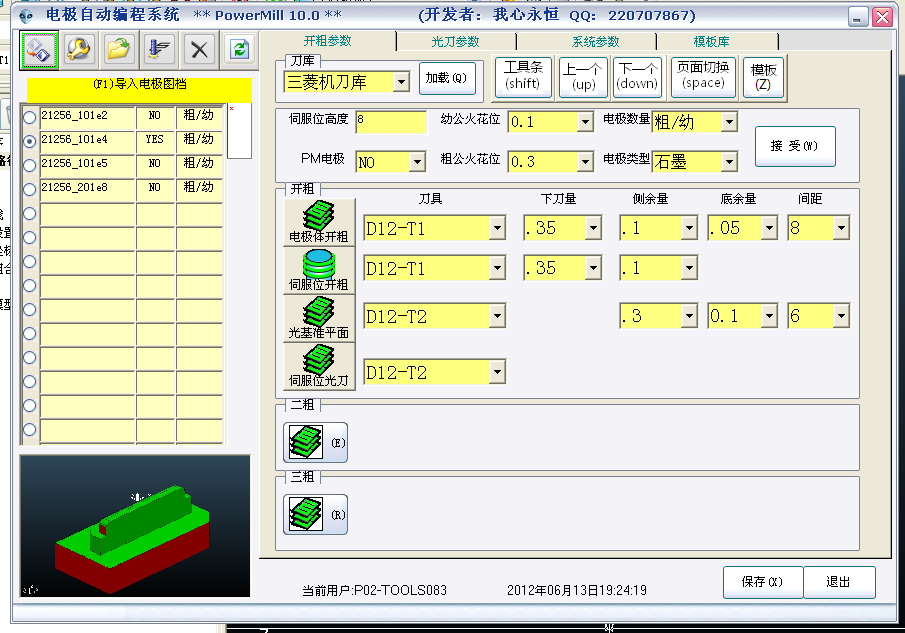Click the electrode 3D preview thumbnail

coord(135,526)
